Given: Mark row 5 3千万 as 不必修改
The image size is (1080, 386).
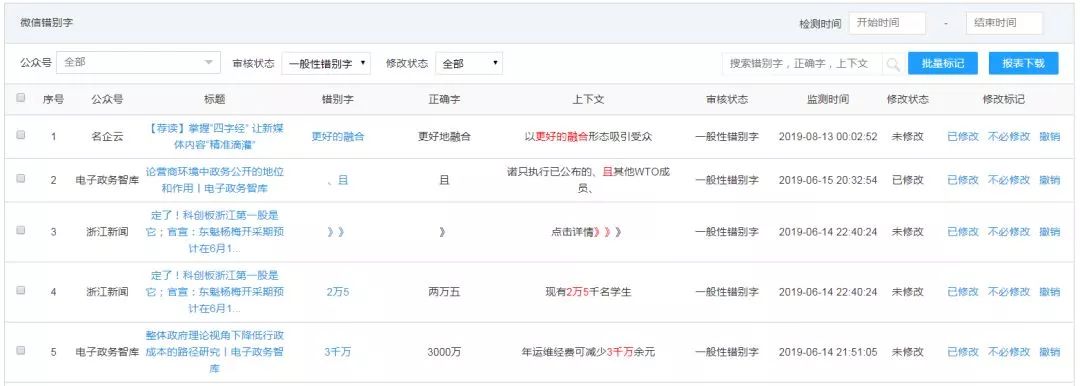Looking at the screenshot, I should (x=1009, y=352).
